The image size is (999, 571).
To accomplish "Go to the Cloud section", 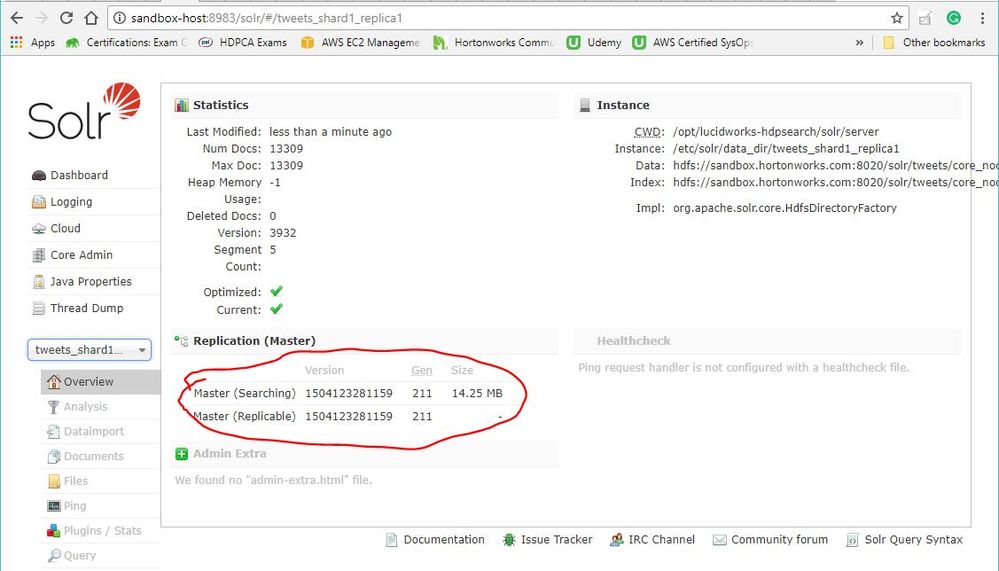I will click(x=65, y=228).
